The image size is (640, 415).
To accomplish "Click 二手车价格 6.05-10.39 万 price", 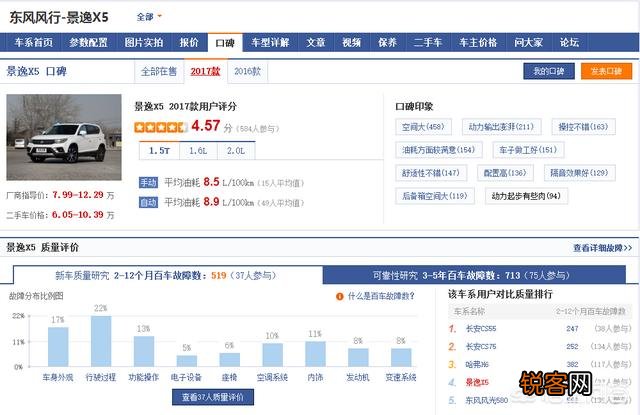I will [x=83, y=215].
